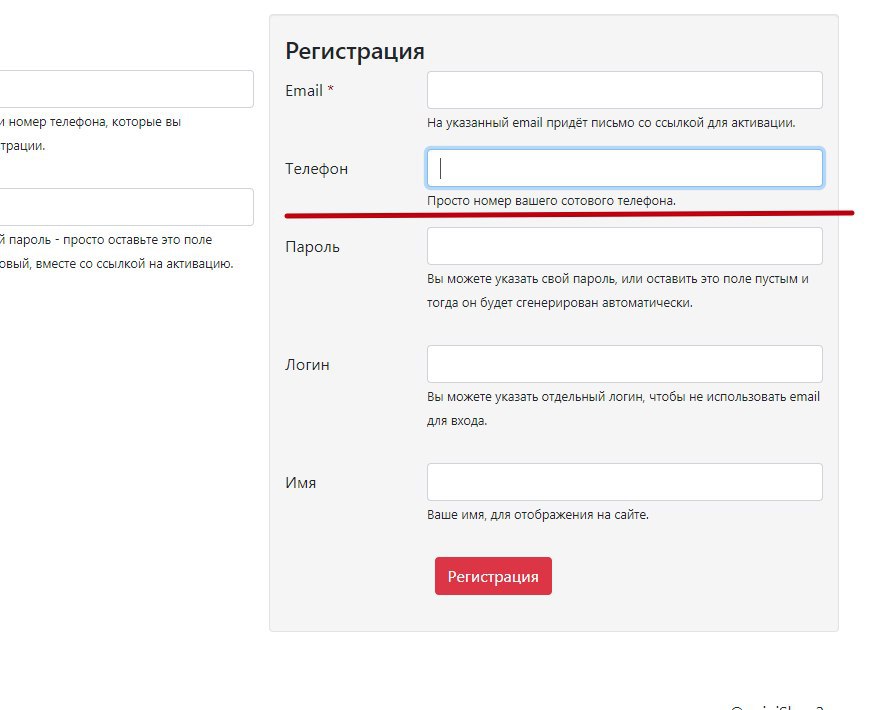Focus the Телефон input field
Image resolution: width=889 pixels, height=710 pixels.
click(624, 168)
